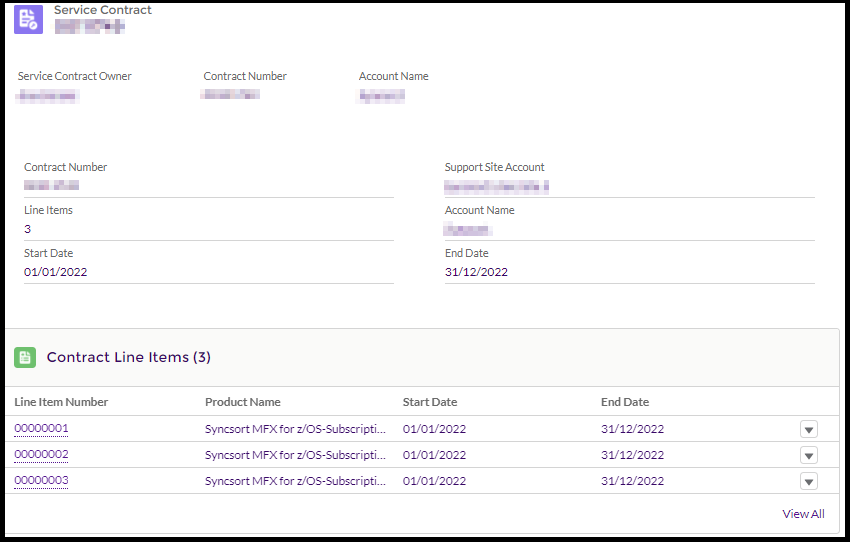Screen dimensions: 851x542
Task: Click the green Contract Line Items icon
Action: [26, 357]
